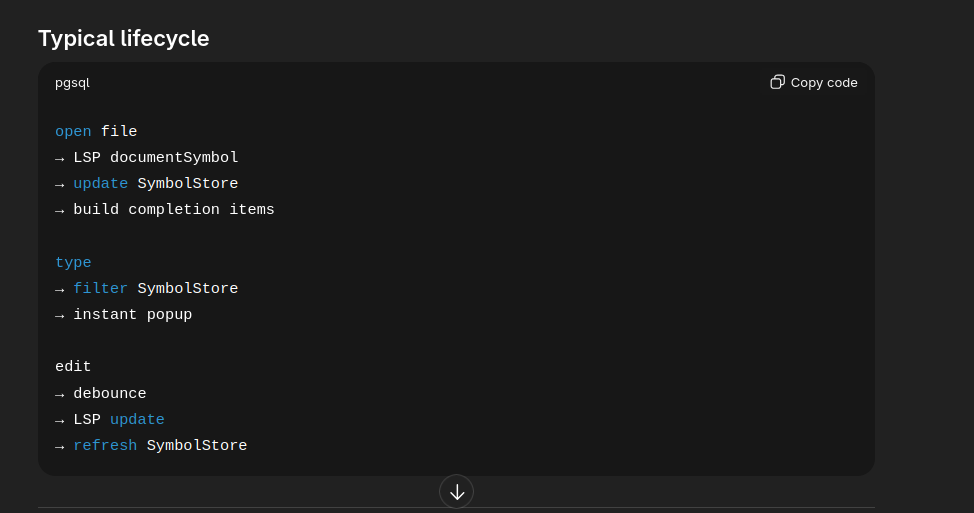
Task: Click the blue "refresh" keyword
Action: click(105, 446)
